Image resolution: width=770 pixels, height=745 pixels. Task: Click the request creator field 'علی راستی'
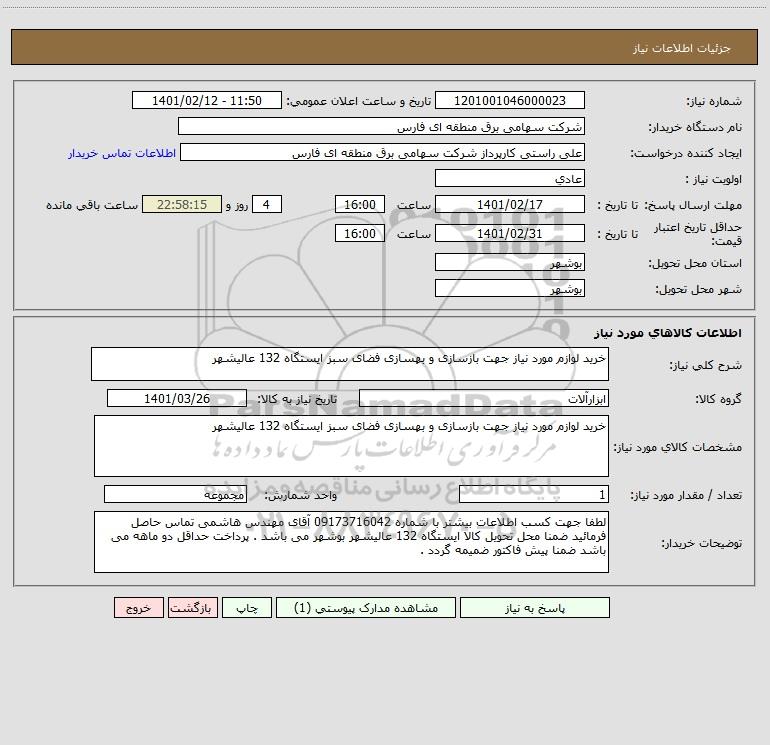[382, 152]
